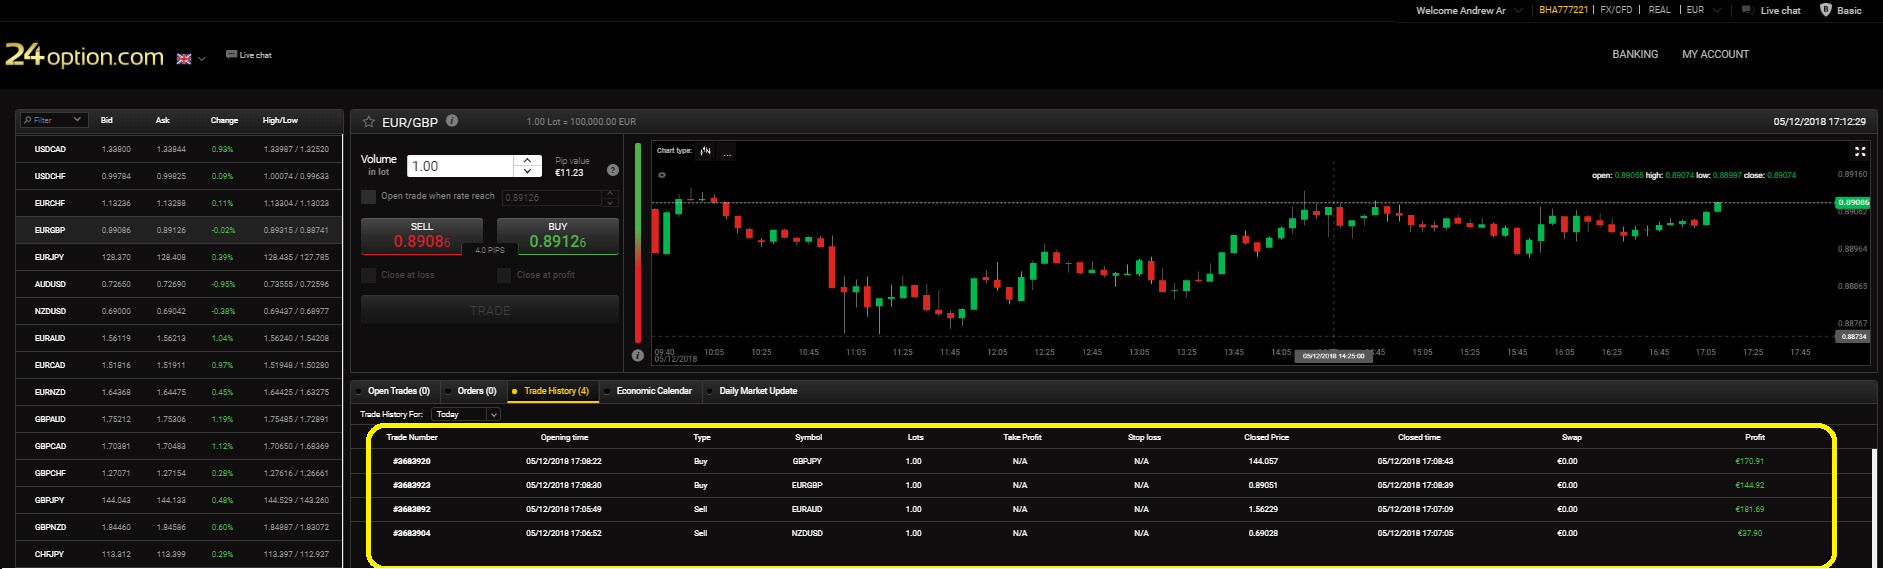Image resolution: width=1883 pixels, height=569 pixels.
Task: Click trade number #3683904 in history
Action: click(411, 533)
